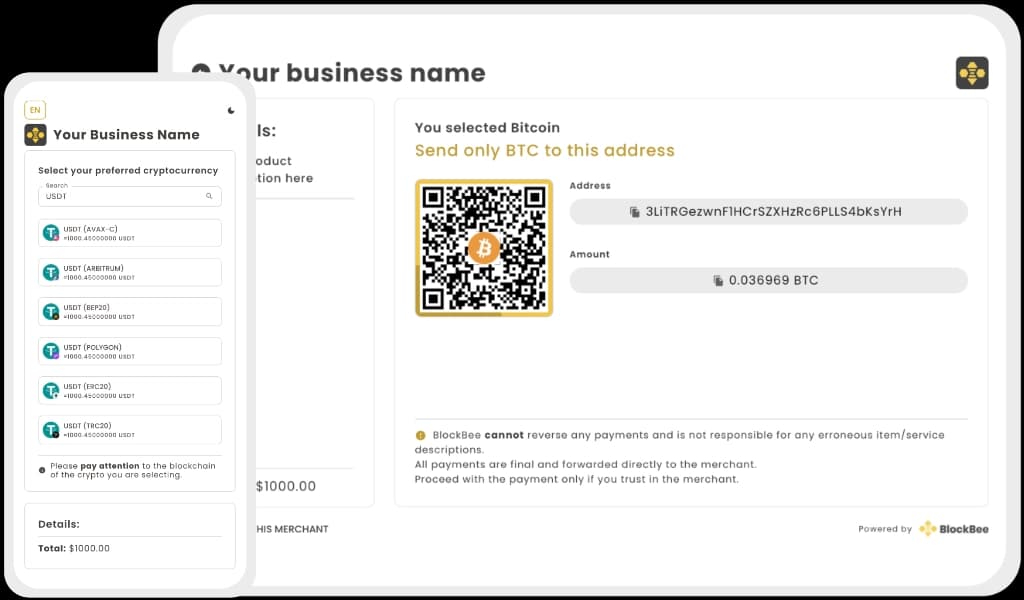1024x600 pixels.
Task: Click the info icon beside pay attention note
Action: pos(42,470)
